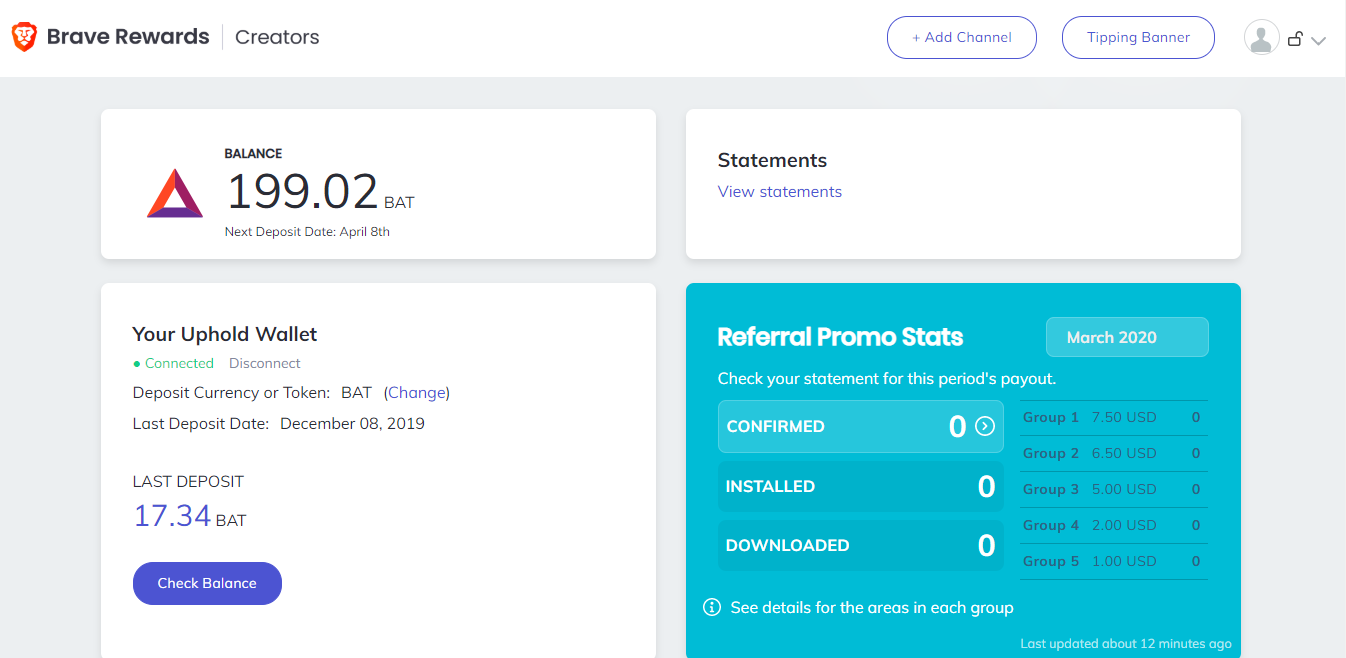Click the 199.02 balance amount
The height and width of the screenshot is (658, 1346).
click(303, 191)
